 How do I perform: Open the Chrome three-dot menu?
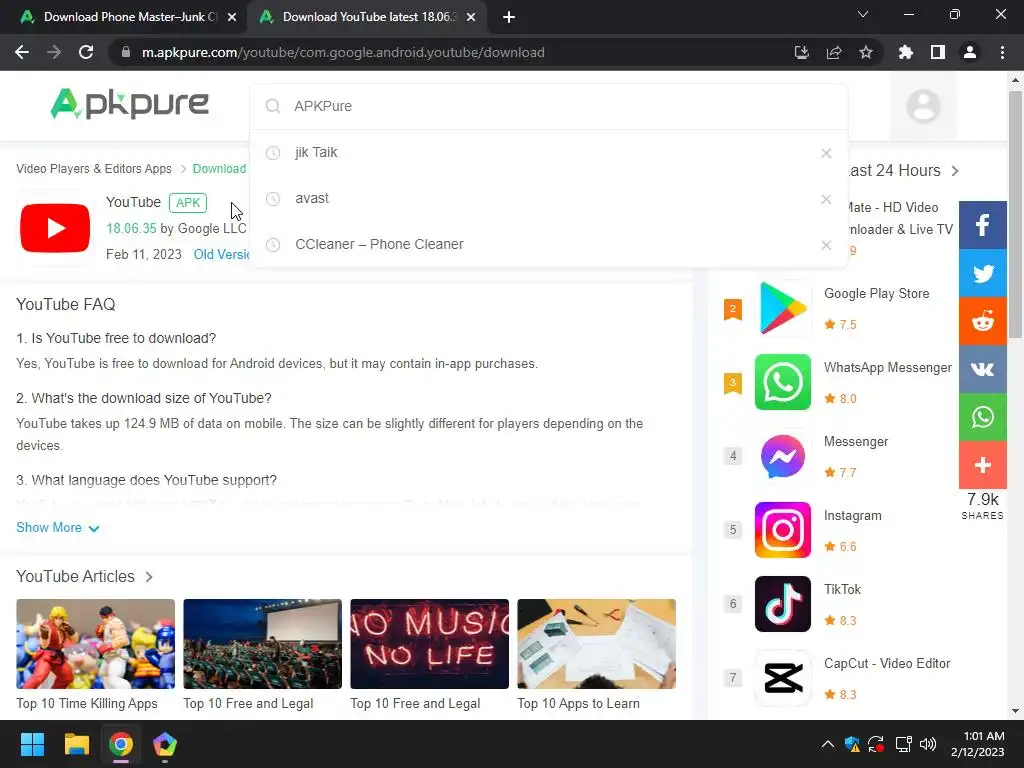pyautogui.click(x=1002, y=52)
